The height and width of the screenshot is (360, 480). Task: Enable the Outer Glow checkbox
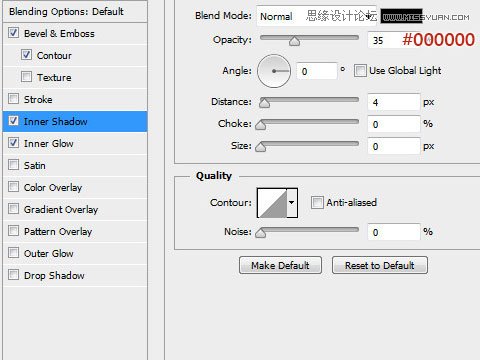[x=13, y=253]
